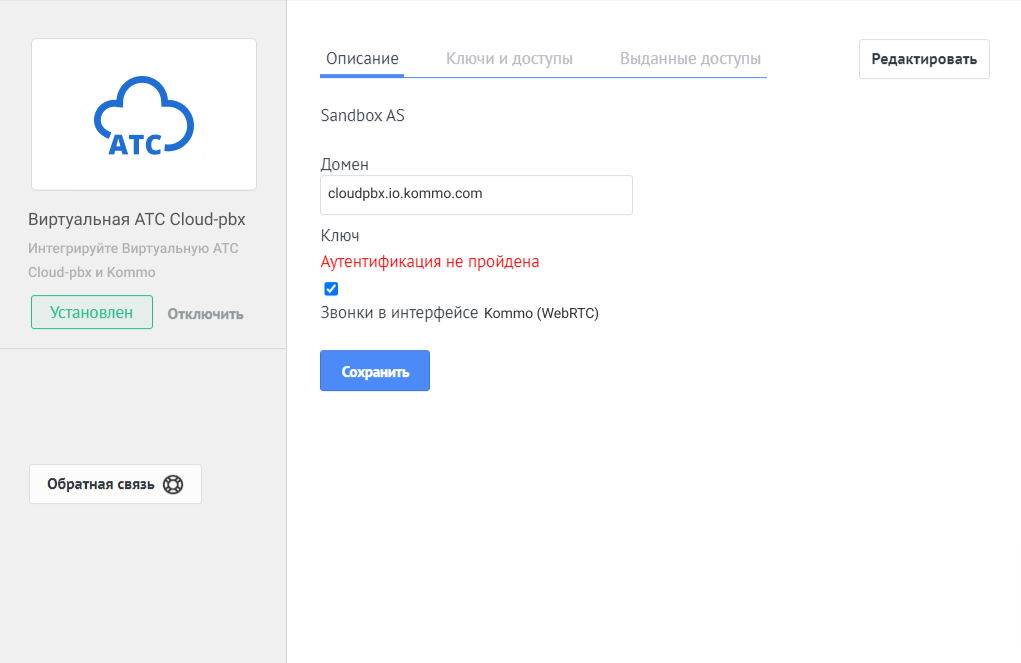Image resolution: width=1021 pixels, height=663 pixels.
Task: Select the Виртуальная АТС Cloud-pbx title
Action: (137, 219)
